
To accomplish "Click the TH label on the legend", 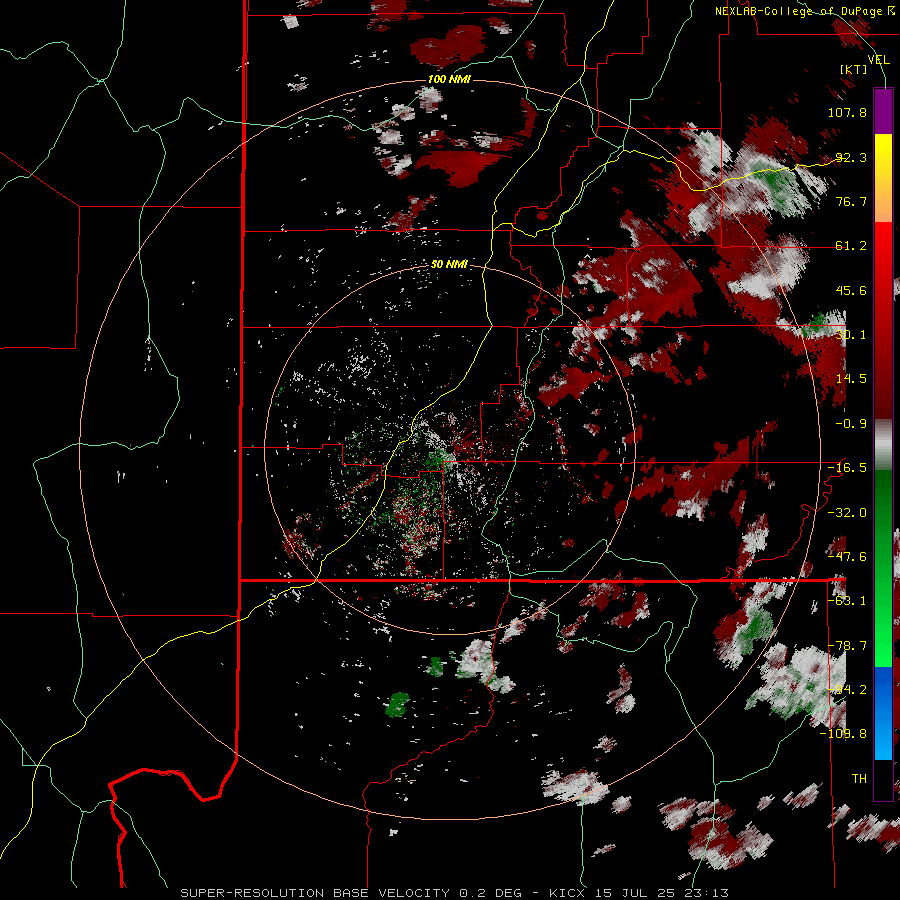I will (x=859, y=779).
